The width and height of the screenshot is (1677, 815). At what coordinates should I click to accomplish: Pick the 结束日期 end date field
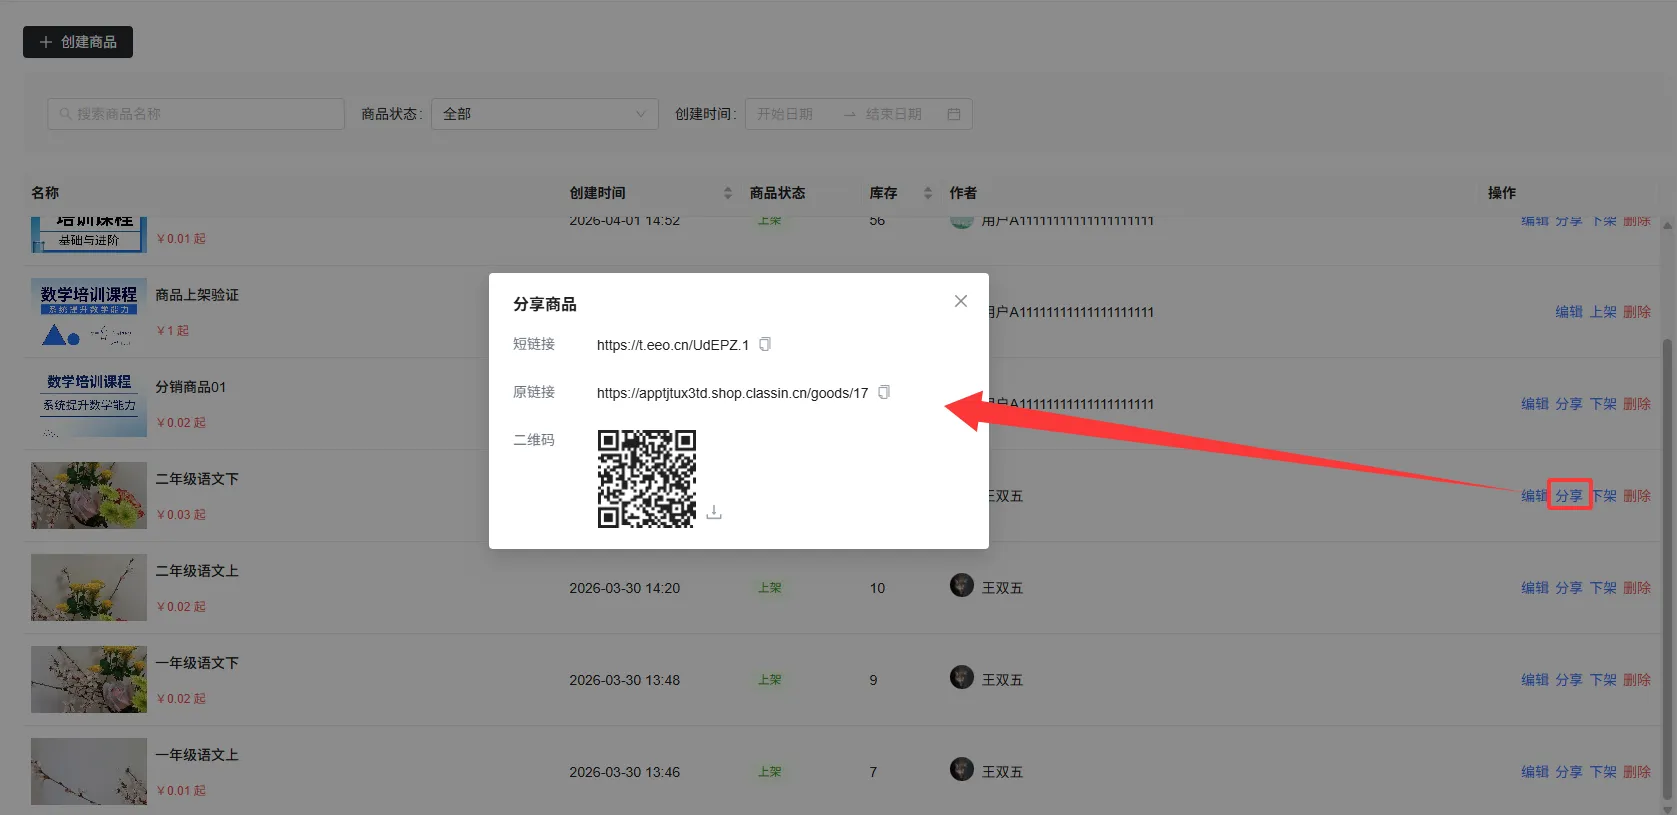point(894,114)
